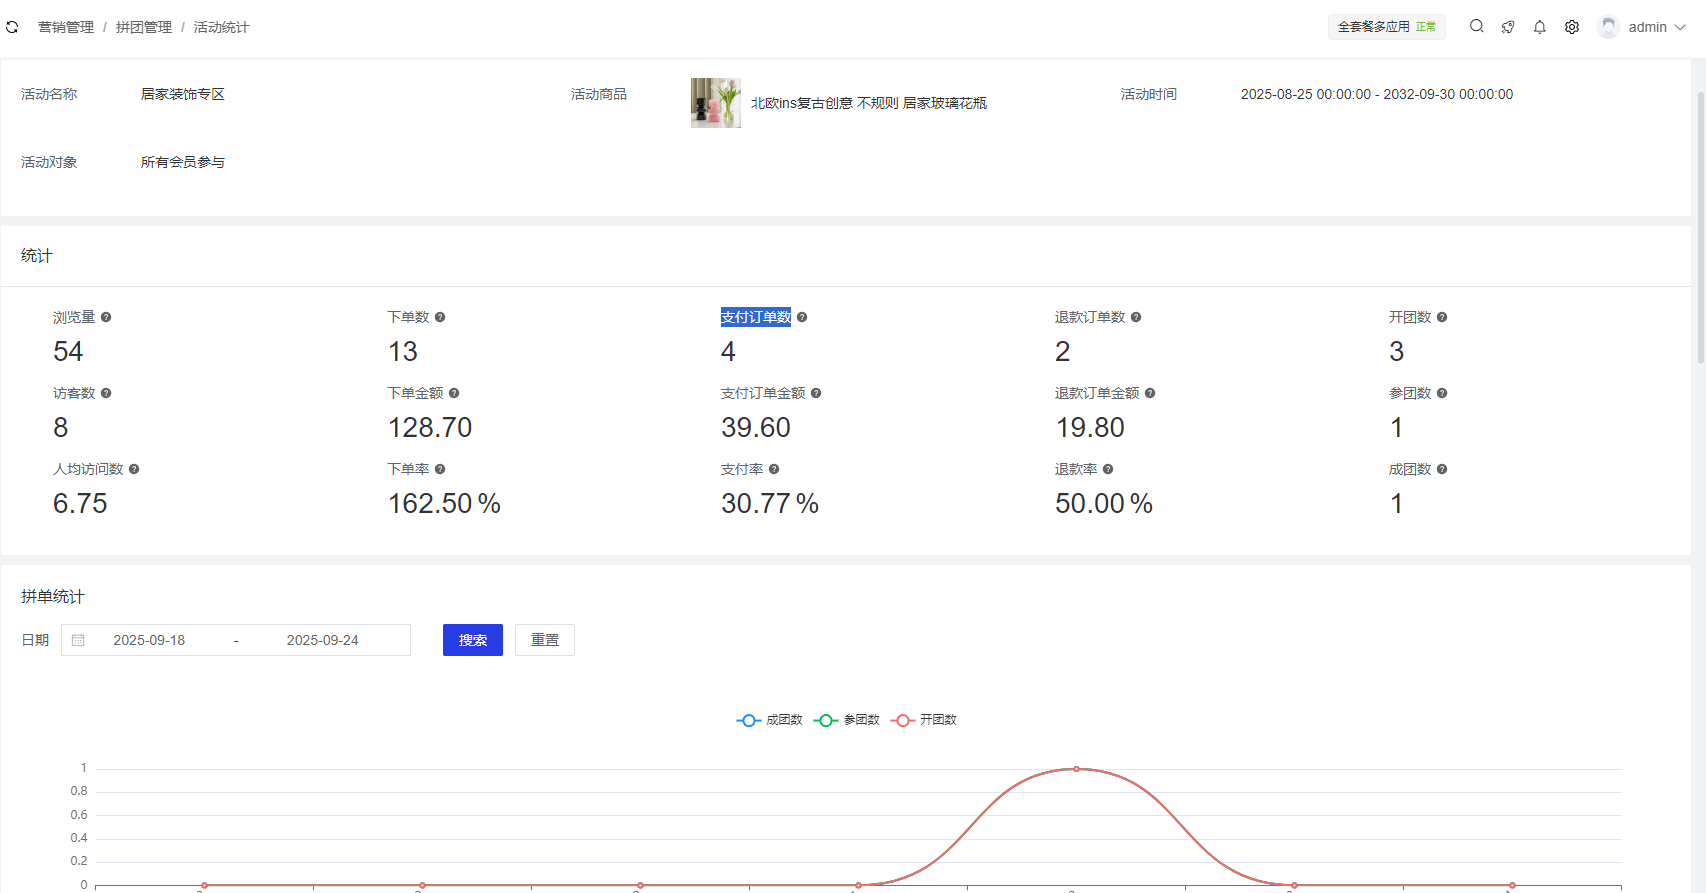Click the rocket icon in the header

tap(1508, 27)
